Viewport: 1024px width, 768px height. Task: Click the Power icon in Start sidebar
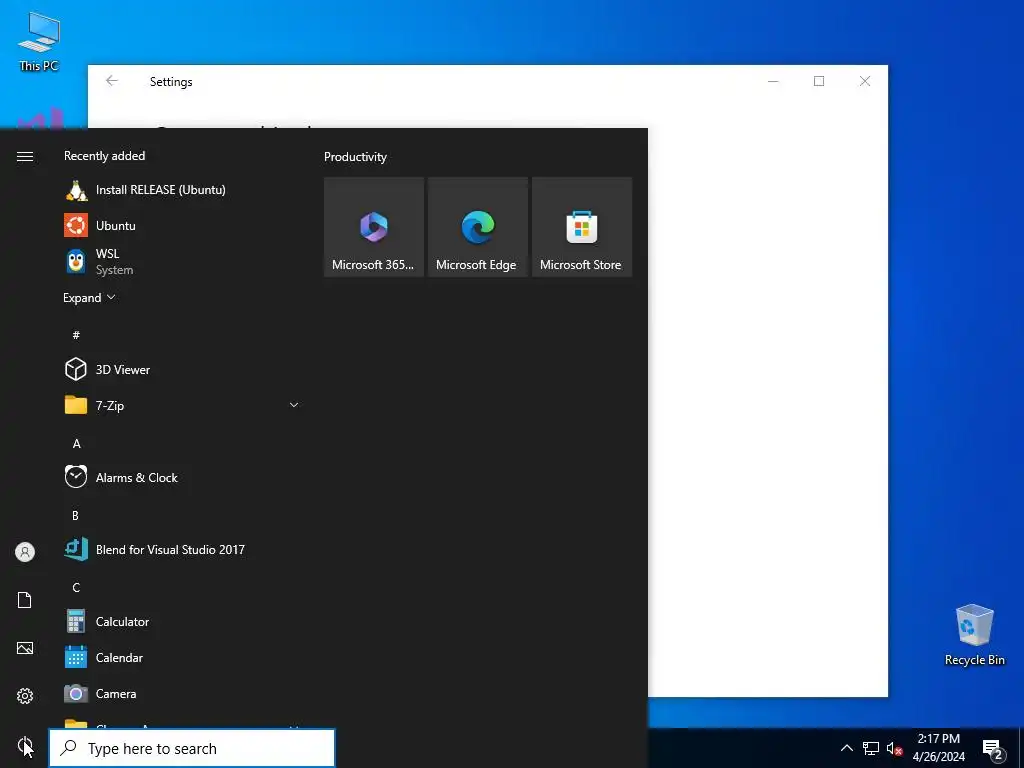pos(25,744)
